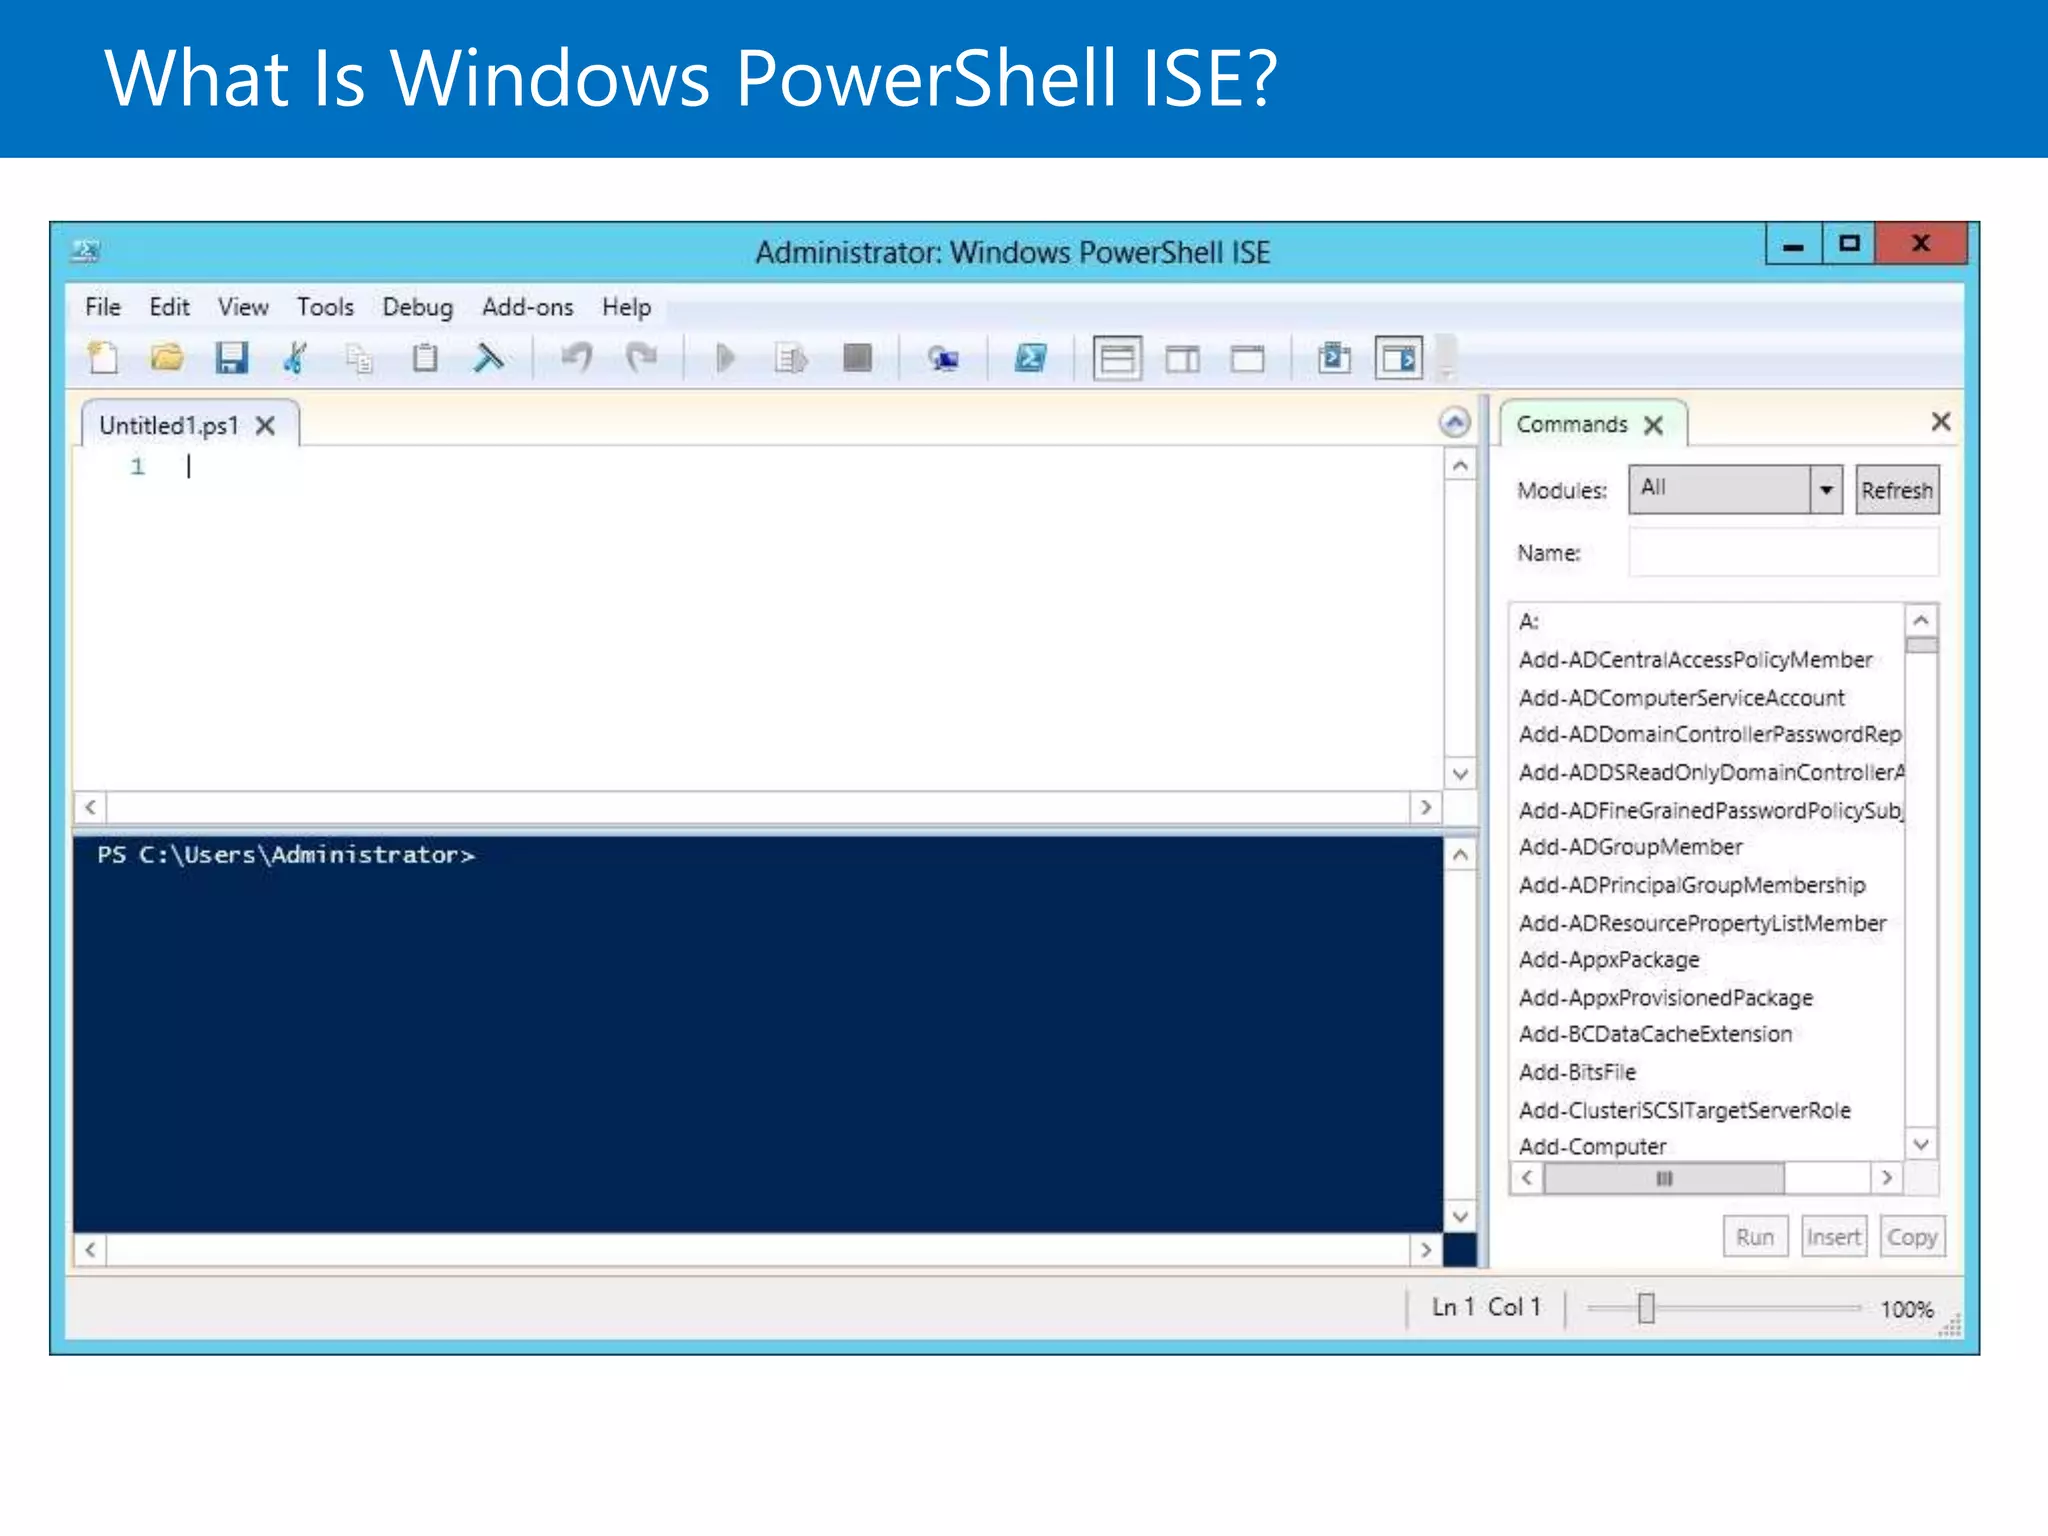Collapse the script pane with round chevron
The width and height of the screenshot is (2048, 1536).
[x=1455, y=423]
